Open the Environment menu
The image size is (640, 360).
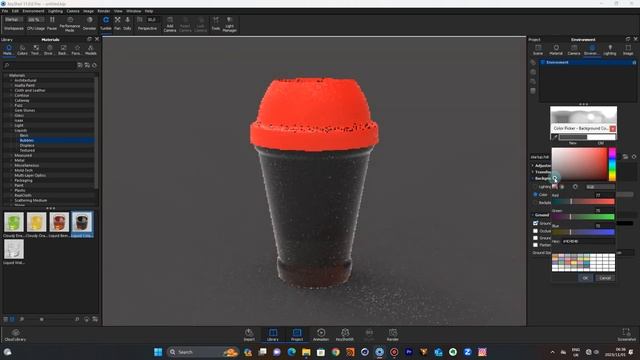pos(33,11)
